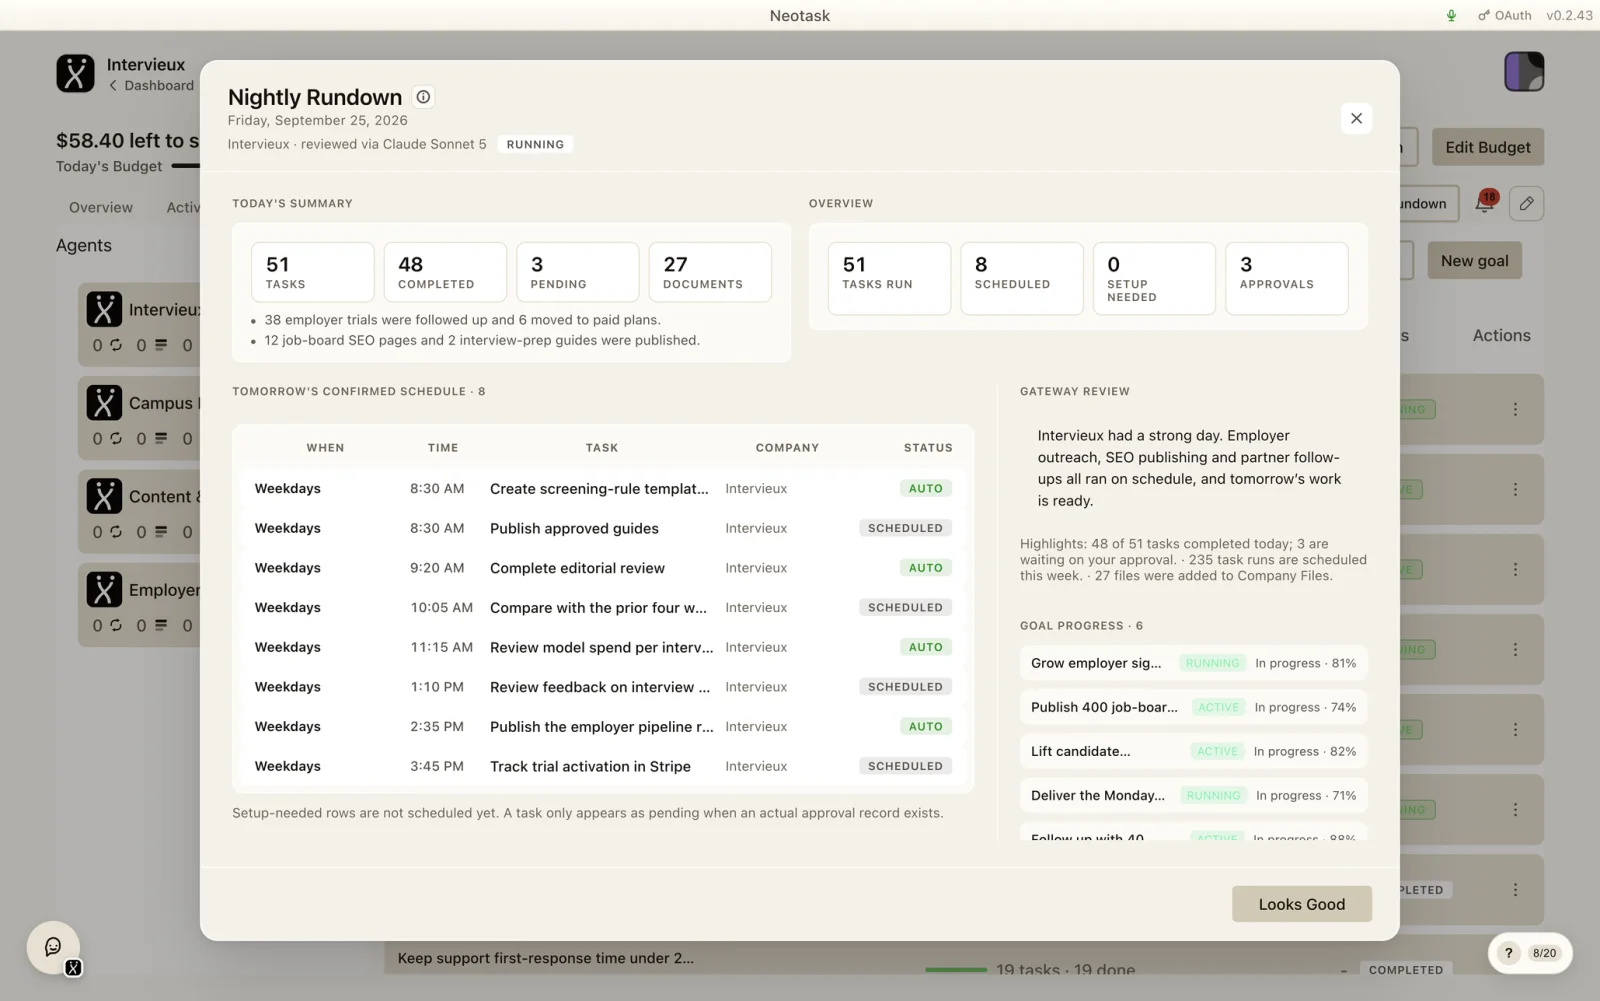This screenshot has width=1600, height=1001.
Task: Select the Publish approved guides schedule row
Action: 603,528
